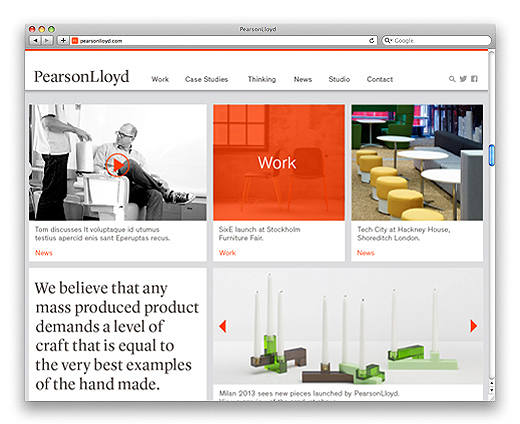Click the orange Work tile

tap(279, 162)
